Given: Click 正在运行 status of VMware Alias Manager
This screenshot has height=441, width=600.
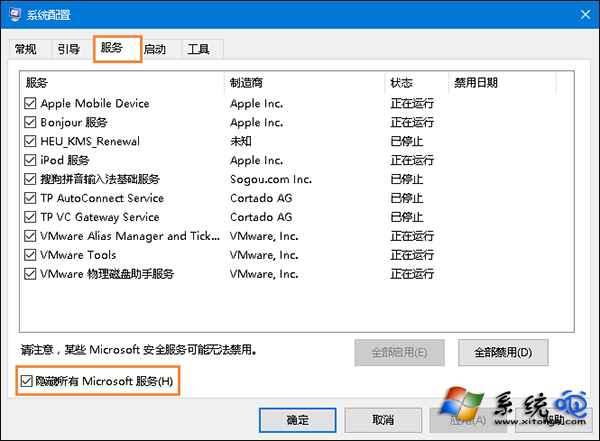Looking at the screenshot, I should click(x=412, y=236).
